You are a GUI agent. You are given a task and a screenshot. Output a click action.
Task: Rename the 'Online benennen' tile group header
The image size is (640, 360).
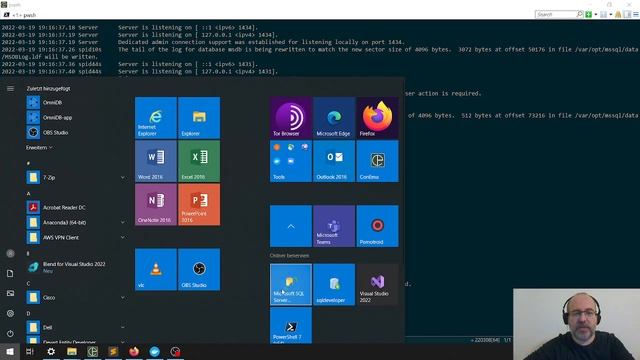289,256
